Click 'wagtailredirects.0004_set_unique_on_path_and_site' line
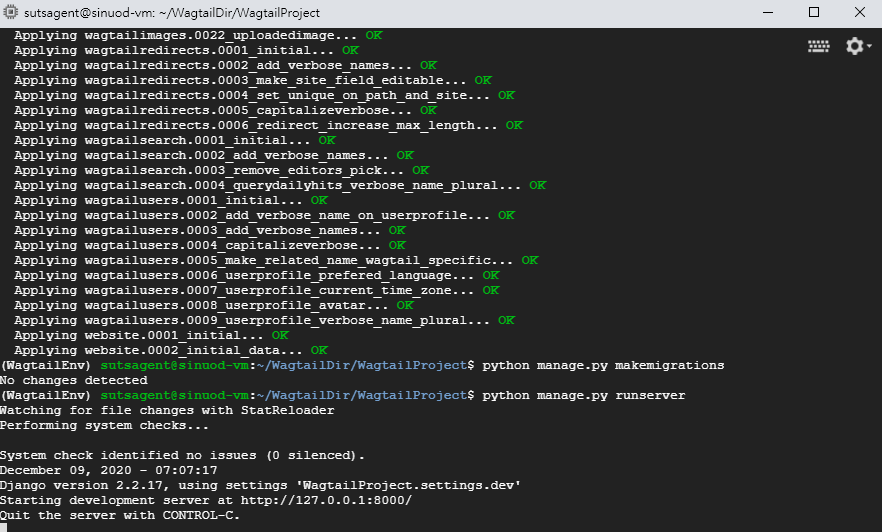The height and width of the screenshot is (532, 882). pyautogui.click(x=264, y=95)
